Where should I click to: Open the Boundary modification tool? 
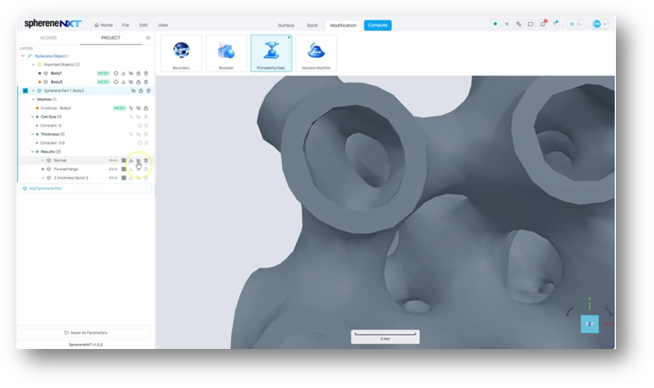[x=181, y=53]
